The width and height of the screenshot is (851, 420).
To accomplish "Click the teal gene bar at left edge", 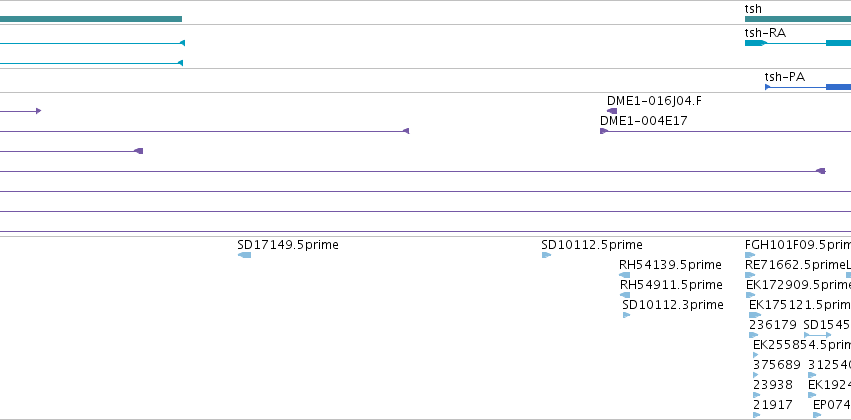I will coord(91,19).
